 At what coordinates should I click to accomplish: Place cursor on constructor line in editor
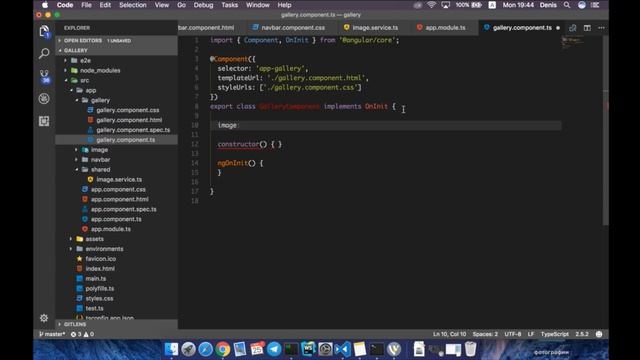[249, 144]
